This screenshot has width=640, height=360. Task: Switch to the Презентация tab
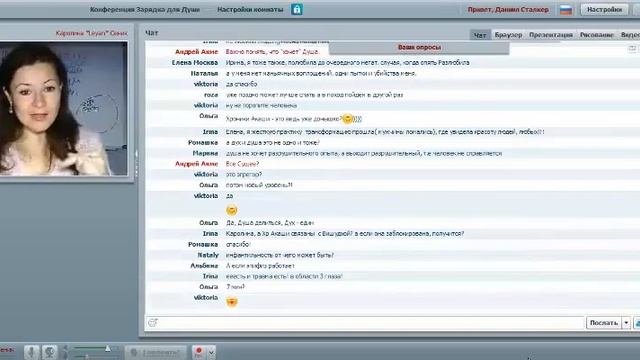pyautogui.click(x=551, y=35)
